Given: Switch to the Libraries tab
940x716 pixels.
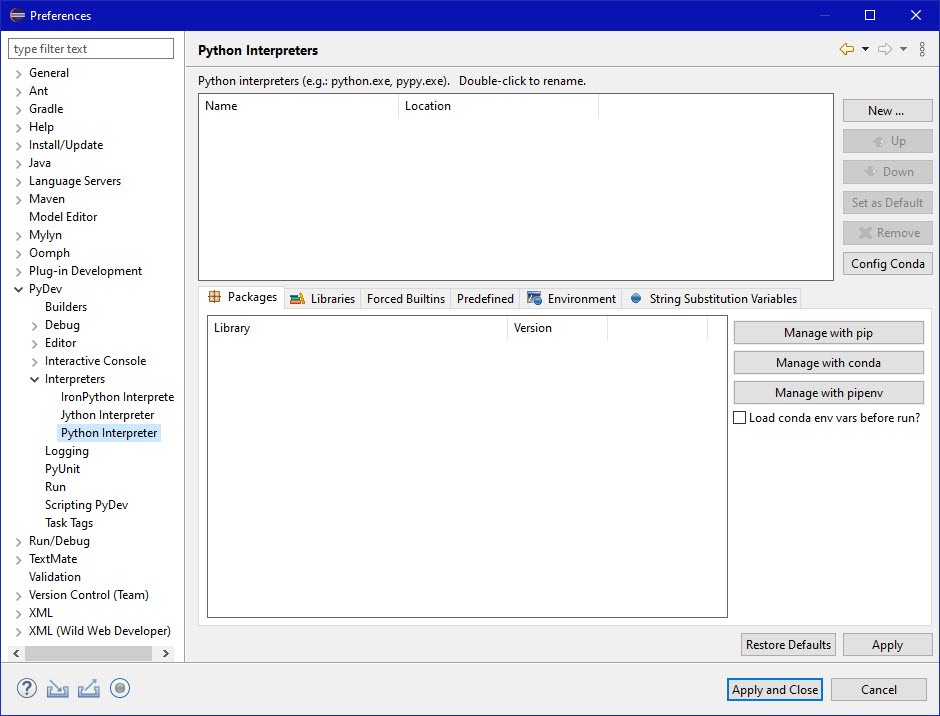Looking at the screenshot, I should 322,298.
